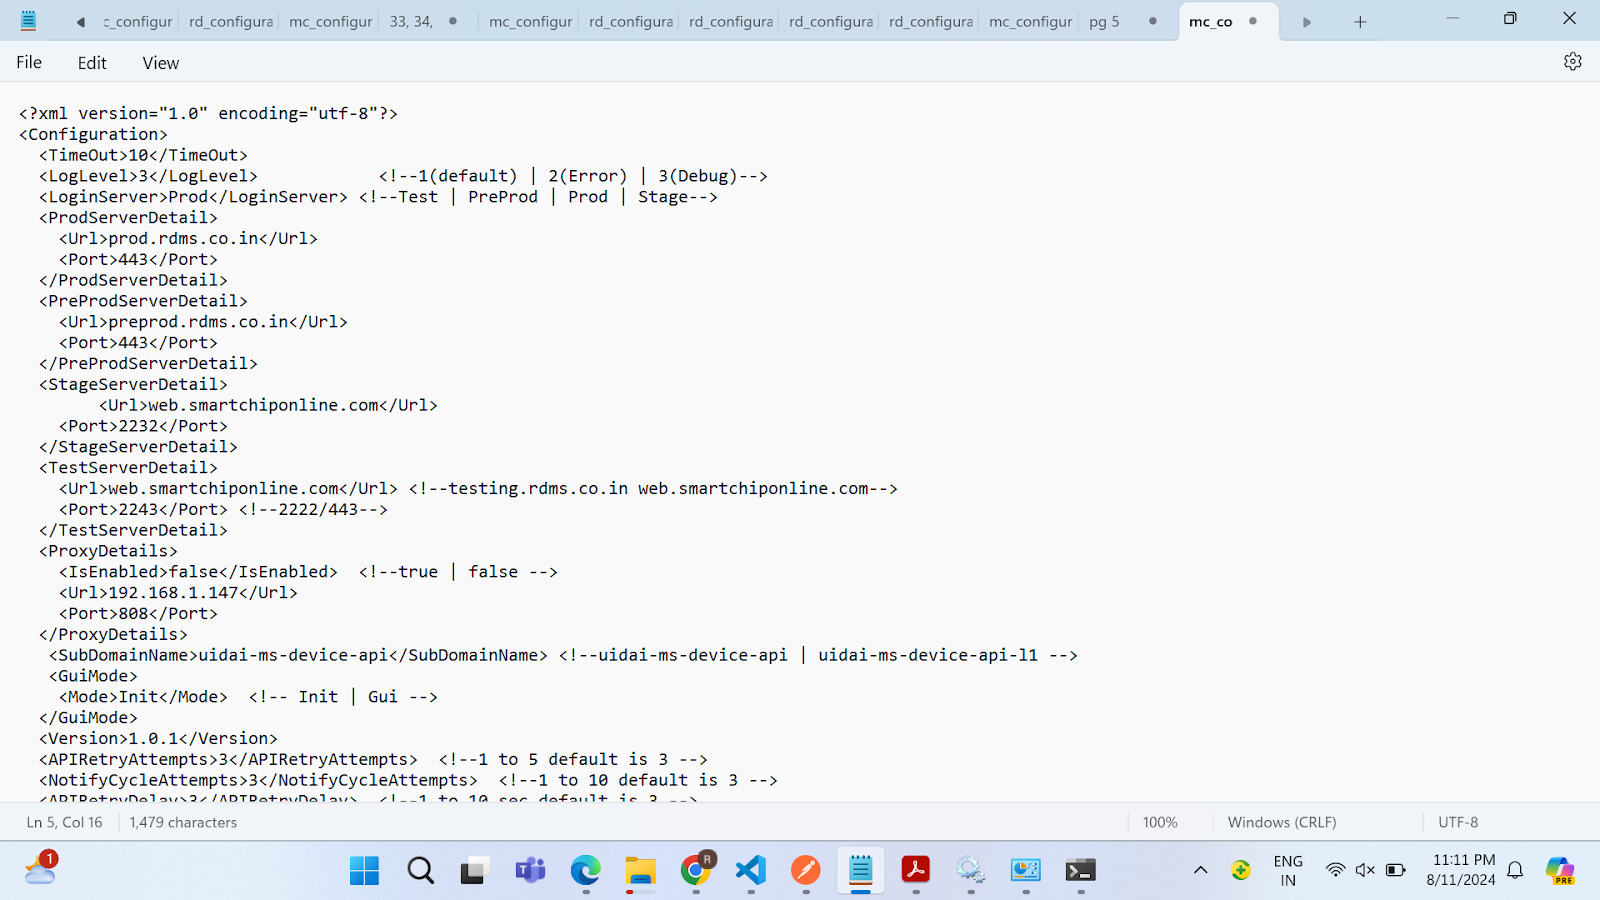Click the '<TimeOut>10</TimeOut>' line
1600x900 pixels.
(143, 155)
